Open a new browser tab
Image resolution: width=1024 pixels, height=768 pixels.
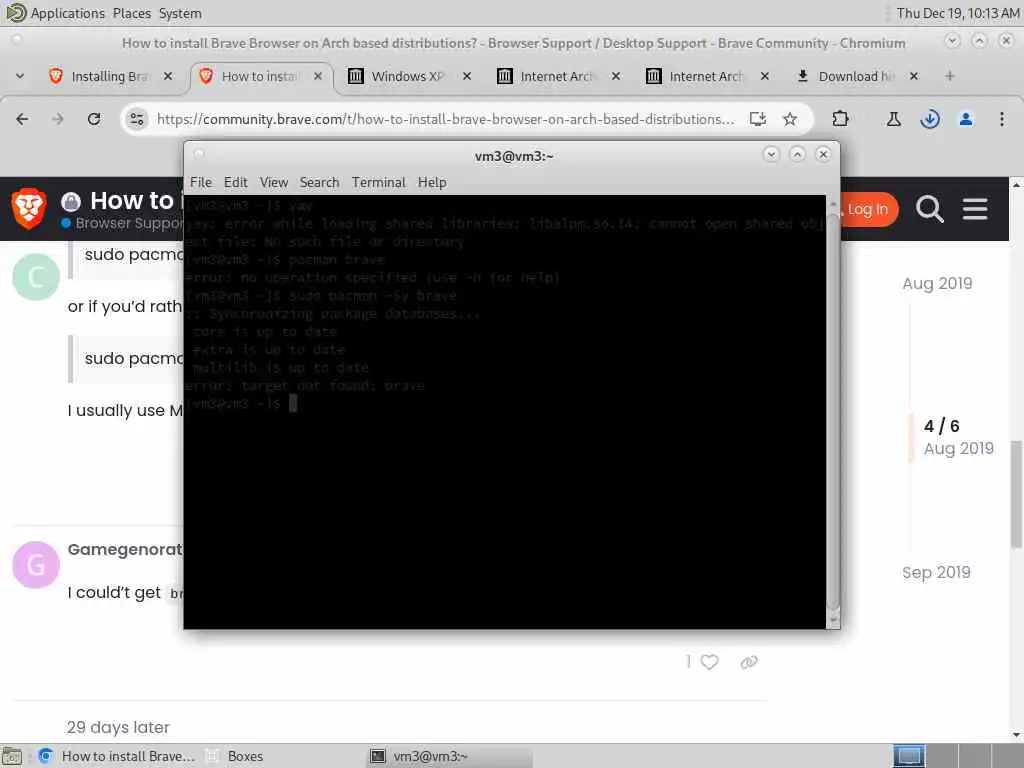click(950, 76)
